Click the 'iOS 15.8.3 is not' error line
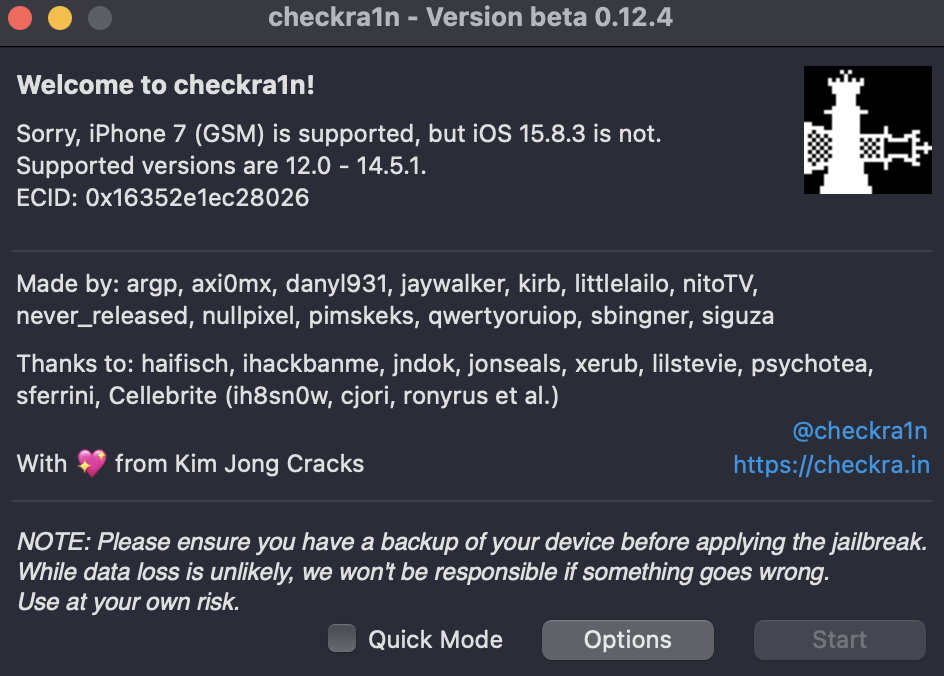 pyautogui.click(x=339, y=134)
